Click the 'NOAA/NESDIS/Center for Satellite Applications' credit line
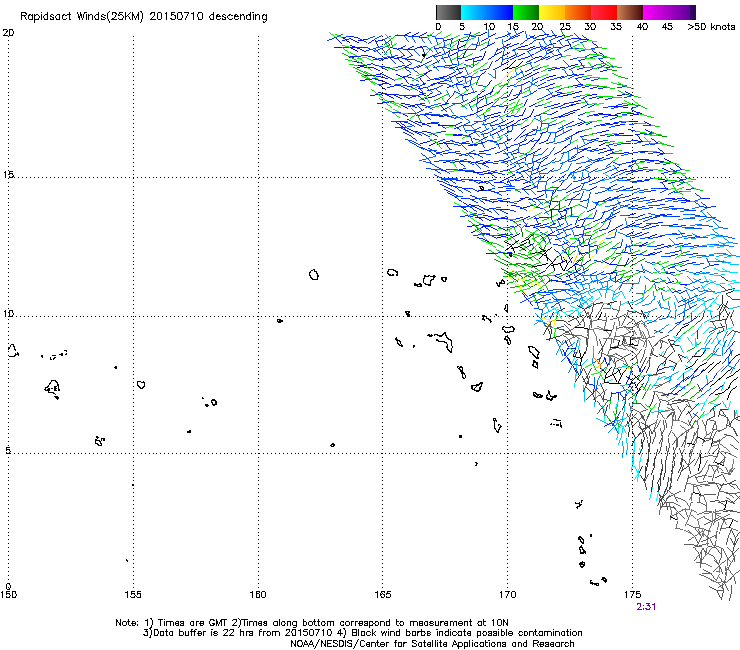This screenshot has height=650, width=740. (x=432, y=644)
